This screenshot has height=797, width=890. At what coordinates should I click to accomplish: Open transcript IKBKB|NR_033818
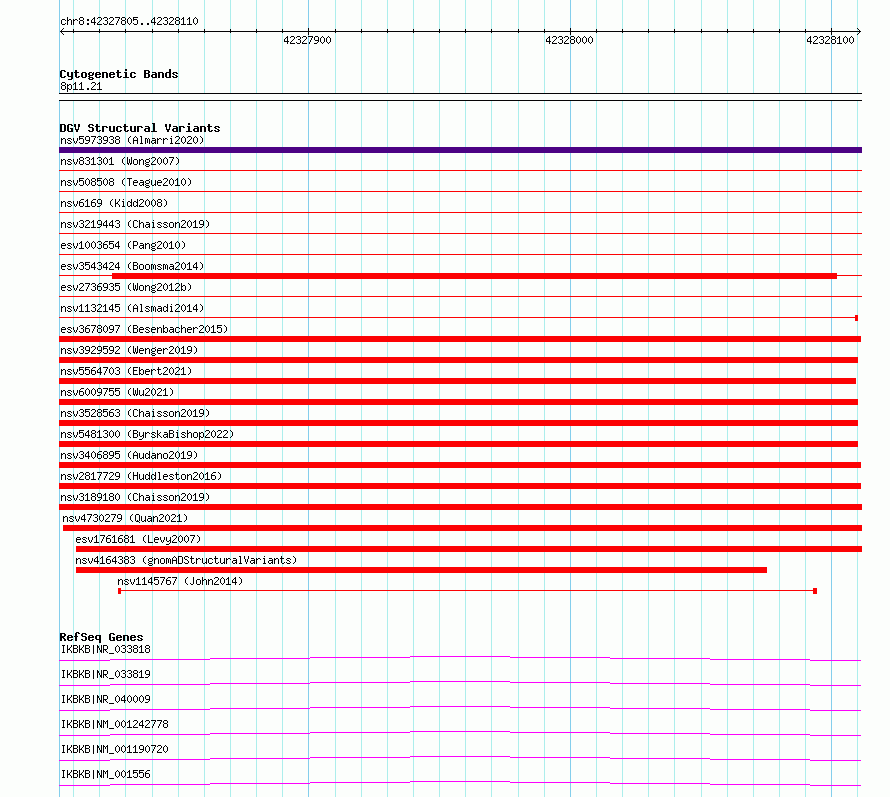(106, 649)
